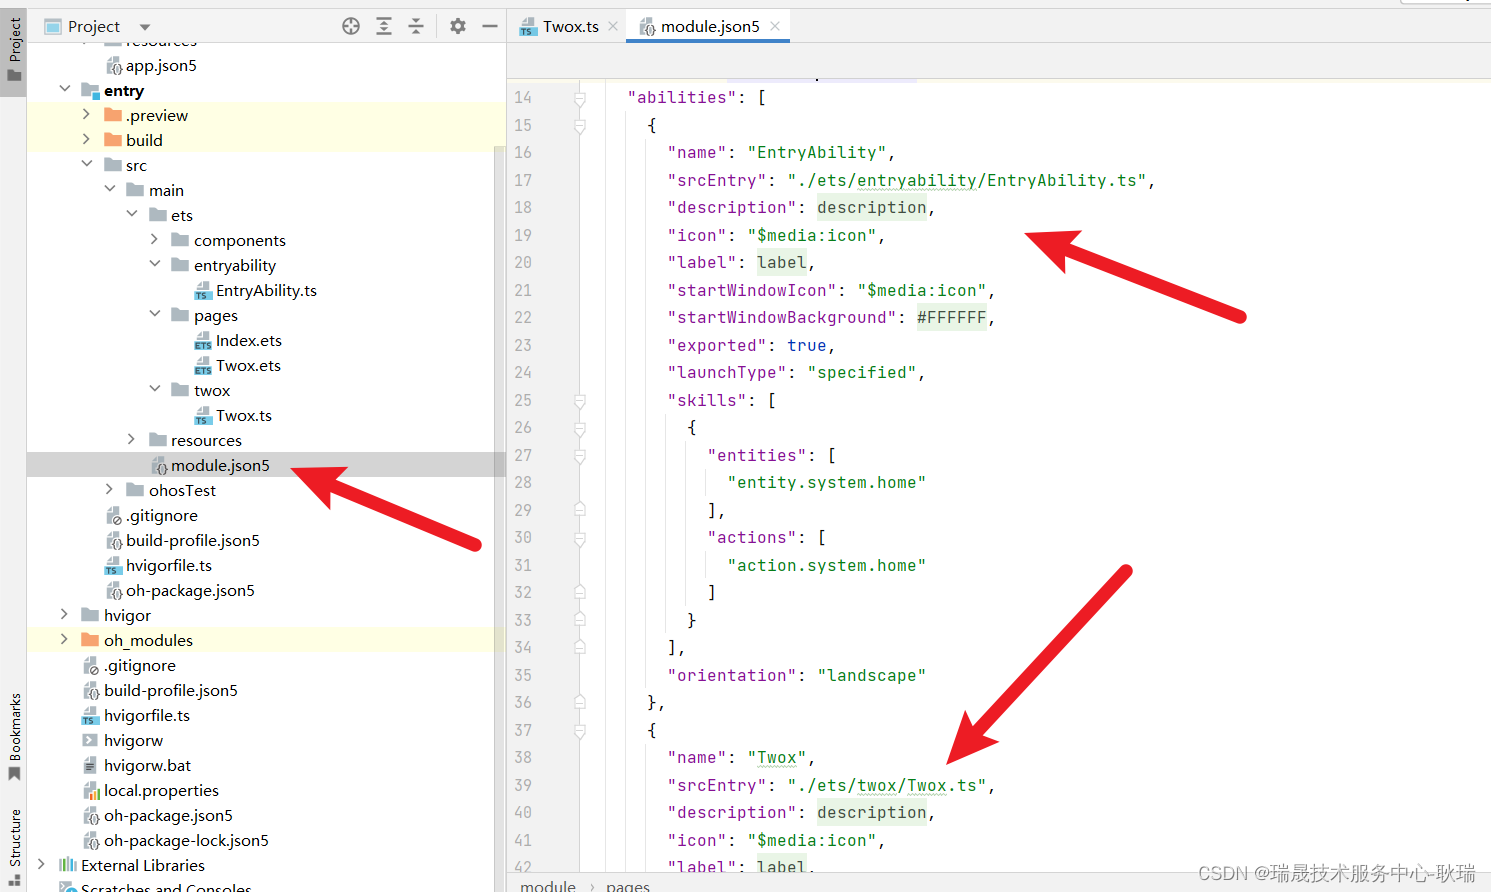1491x892 pixels.
Task: Close the module.json5 tab
Action: coord(775,27)
